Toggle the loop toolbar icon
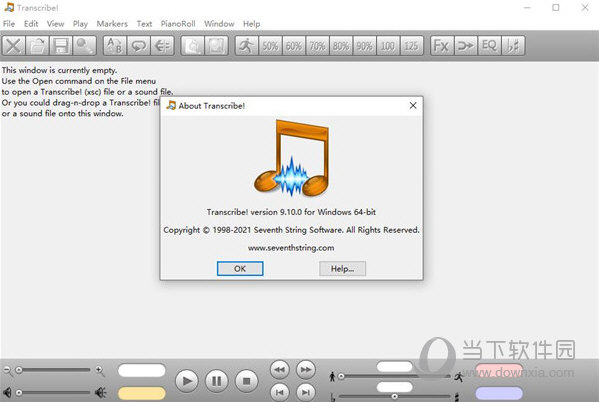 pos(139,46)
